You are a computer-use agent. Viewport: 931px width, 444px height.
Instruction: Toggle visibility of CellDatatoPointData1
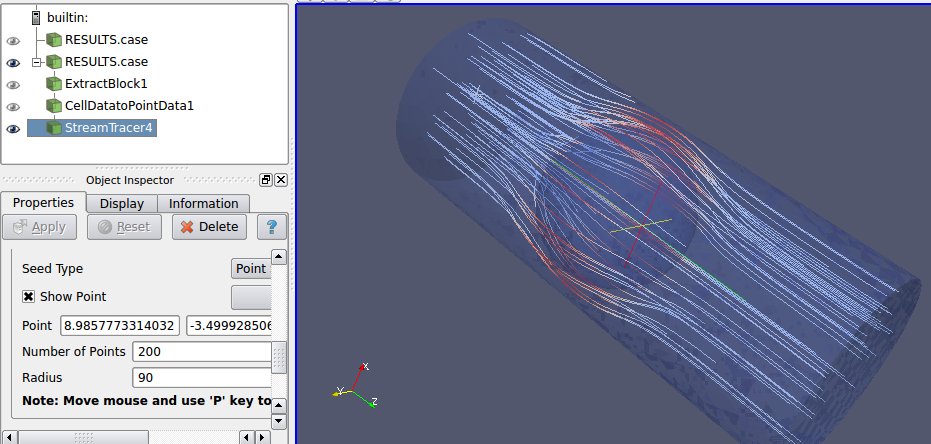(x=13, y=106)
